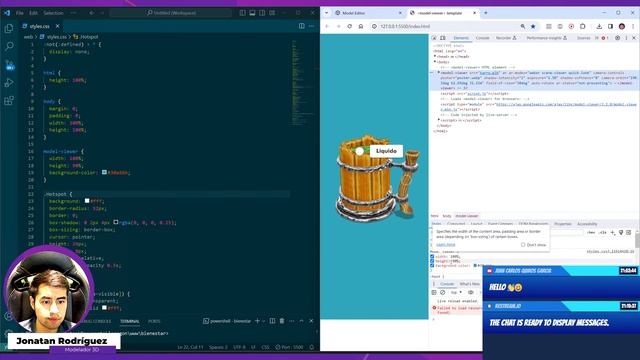
Task: Zoom icon in Chrome address bar
Action: [x=523, y=26]
